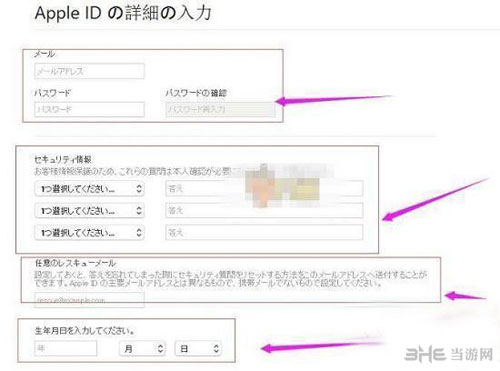
Task: Focus the パスワード password input field
Action: 89,109
